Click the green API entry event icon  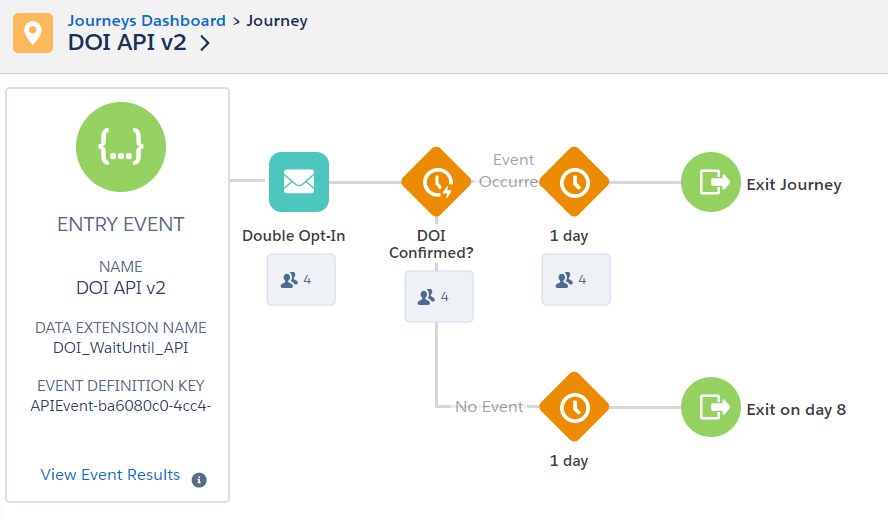click(x=121, y=147)
